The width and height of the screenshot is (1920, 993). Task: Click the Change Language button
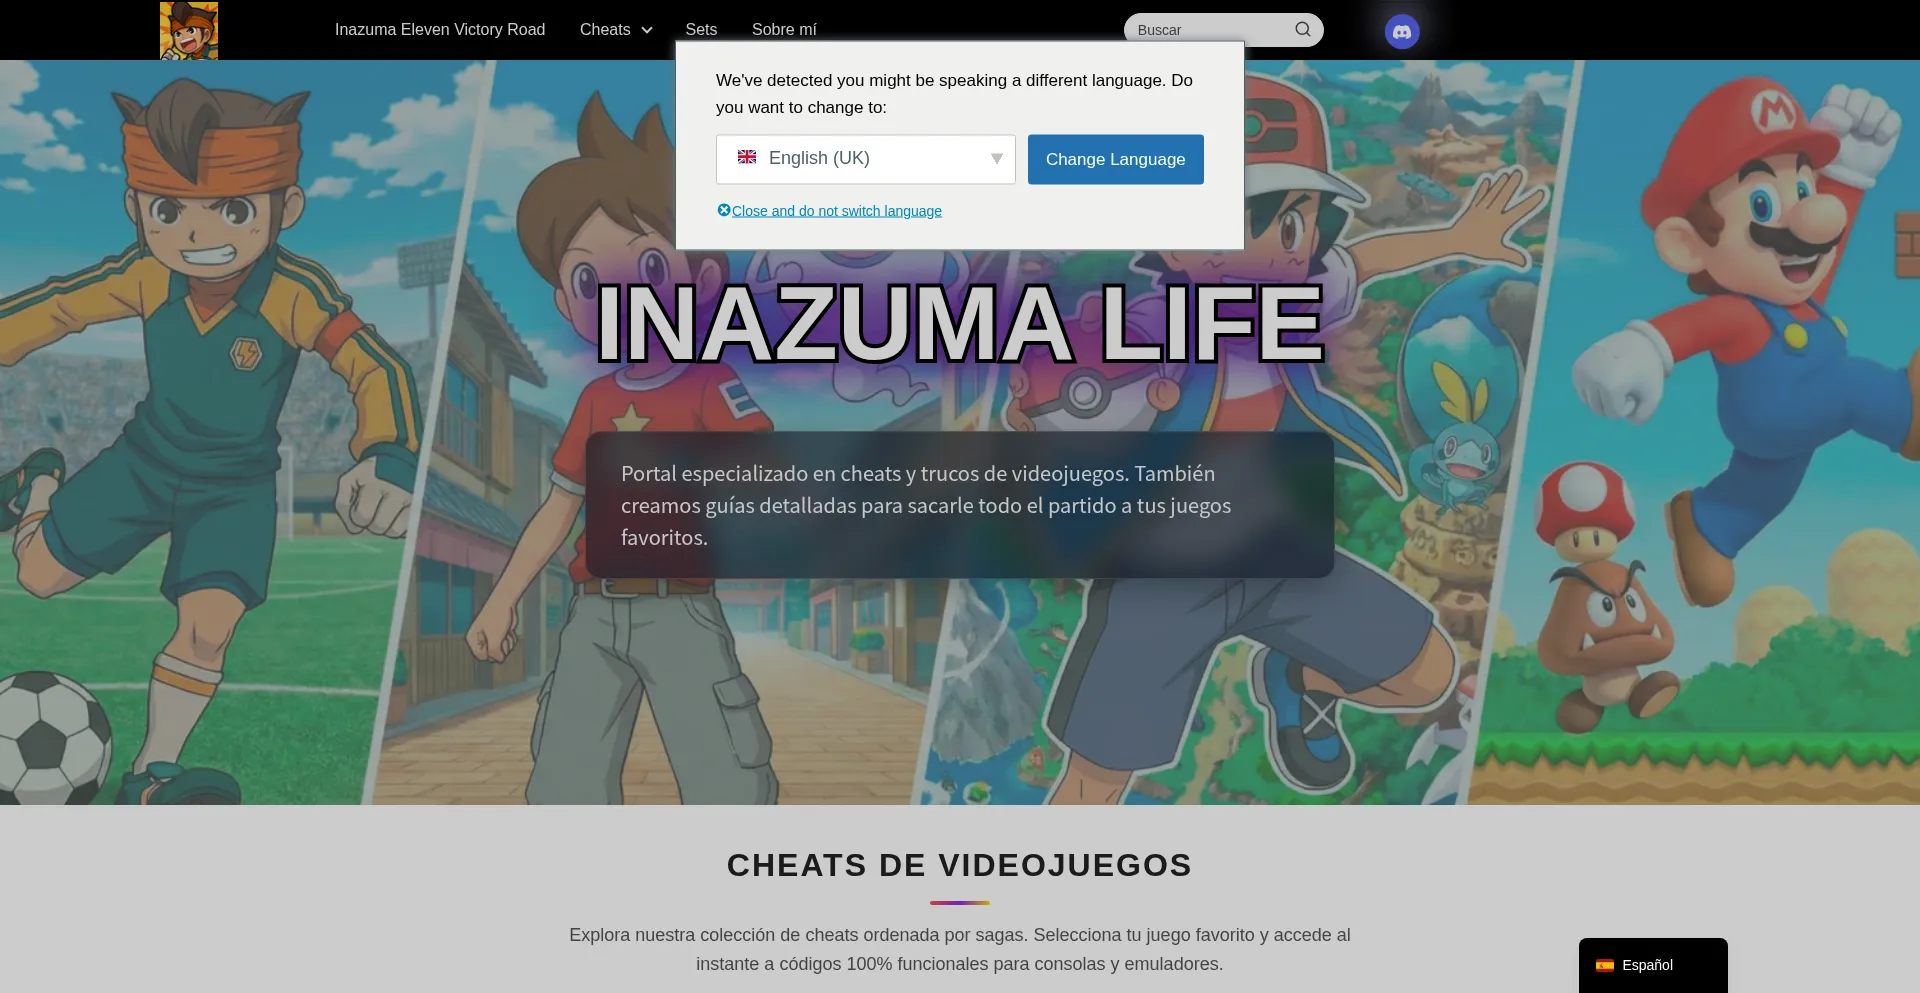tap(1116, 159)
